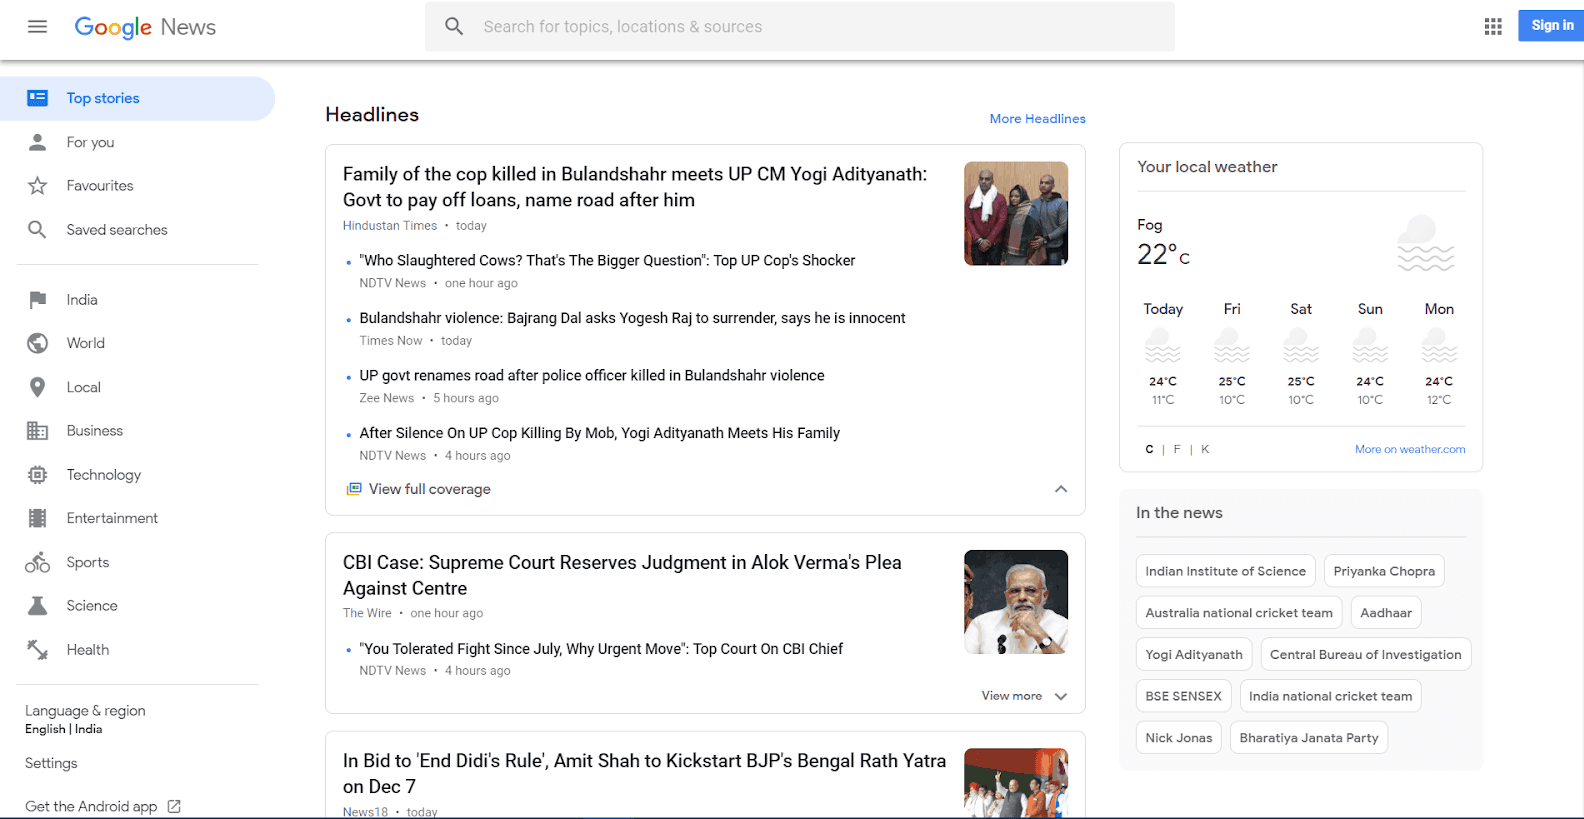The height and width of the screenshot is (819, 1584).
Task: Open More Headlines link
Action: (1037, 118)
